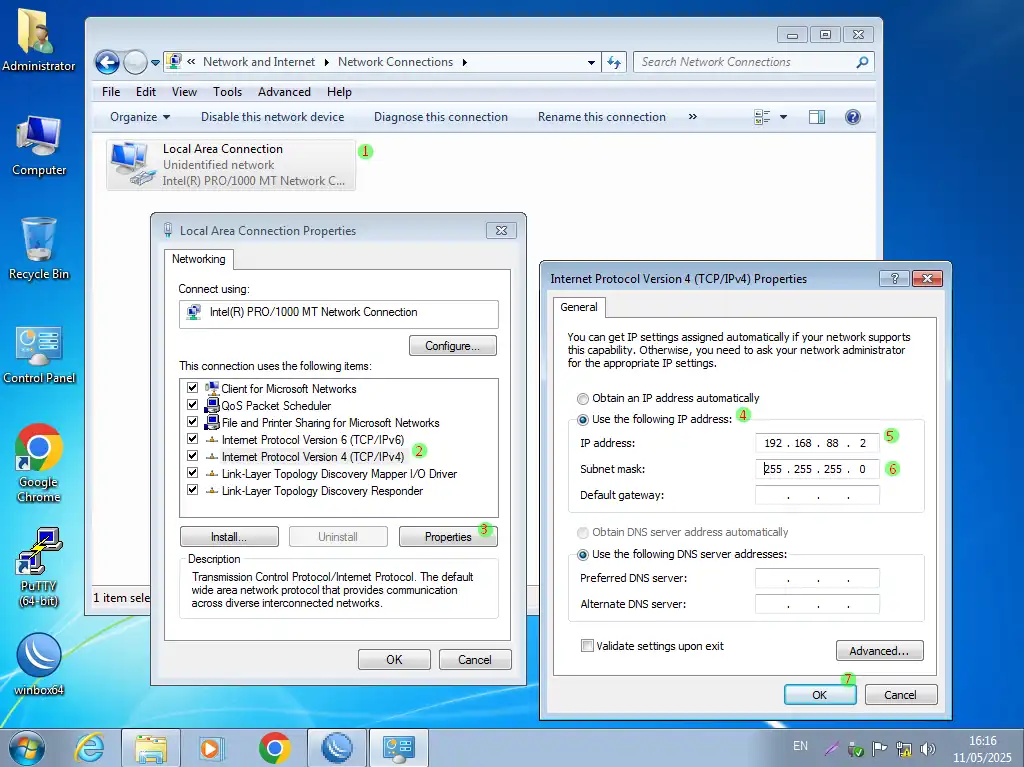Open WinBox64 desktop shortcut icon
This screenshot has width=1024, height=767.
[x=39, y=656]
